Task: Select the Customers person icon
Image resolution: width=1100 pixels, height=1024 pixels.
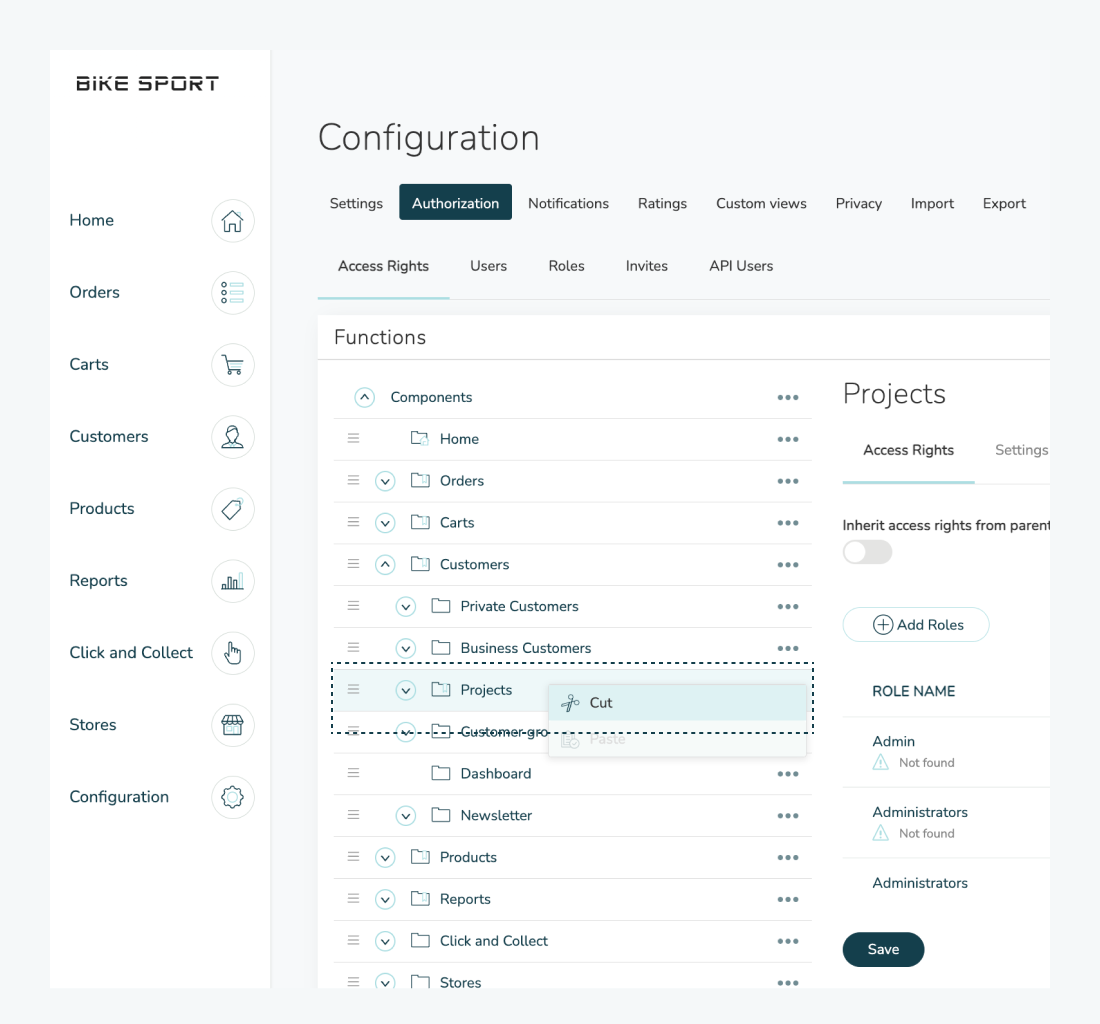Action: 232,437
